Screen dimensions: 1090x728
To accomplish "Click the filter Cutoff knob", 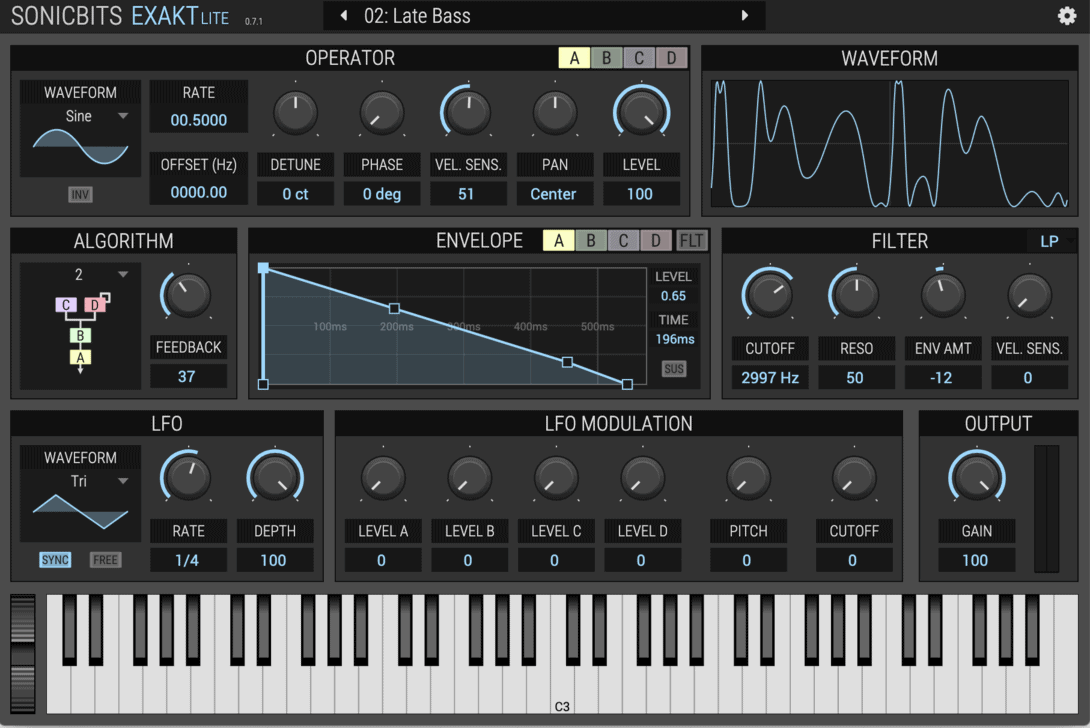I will click(769, 296).
